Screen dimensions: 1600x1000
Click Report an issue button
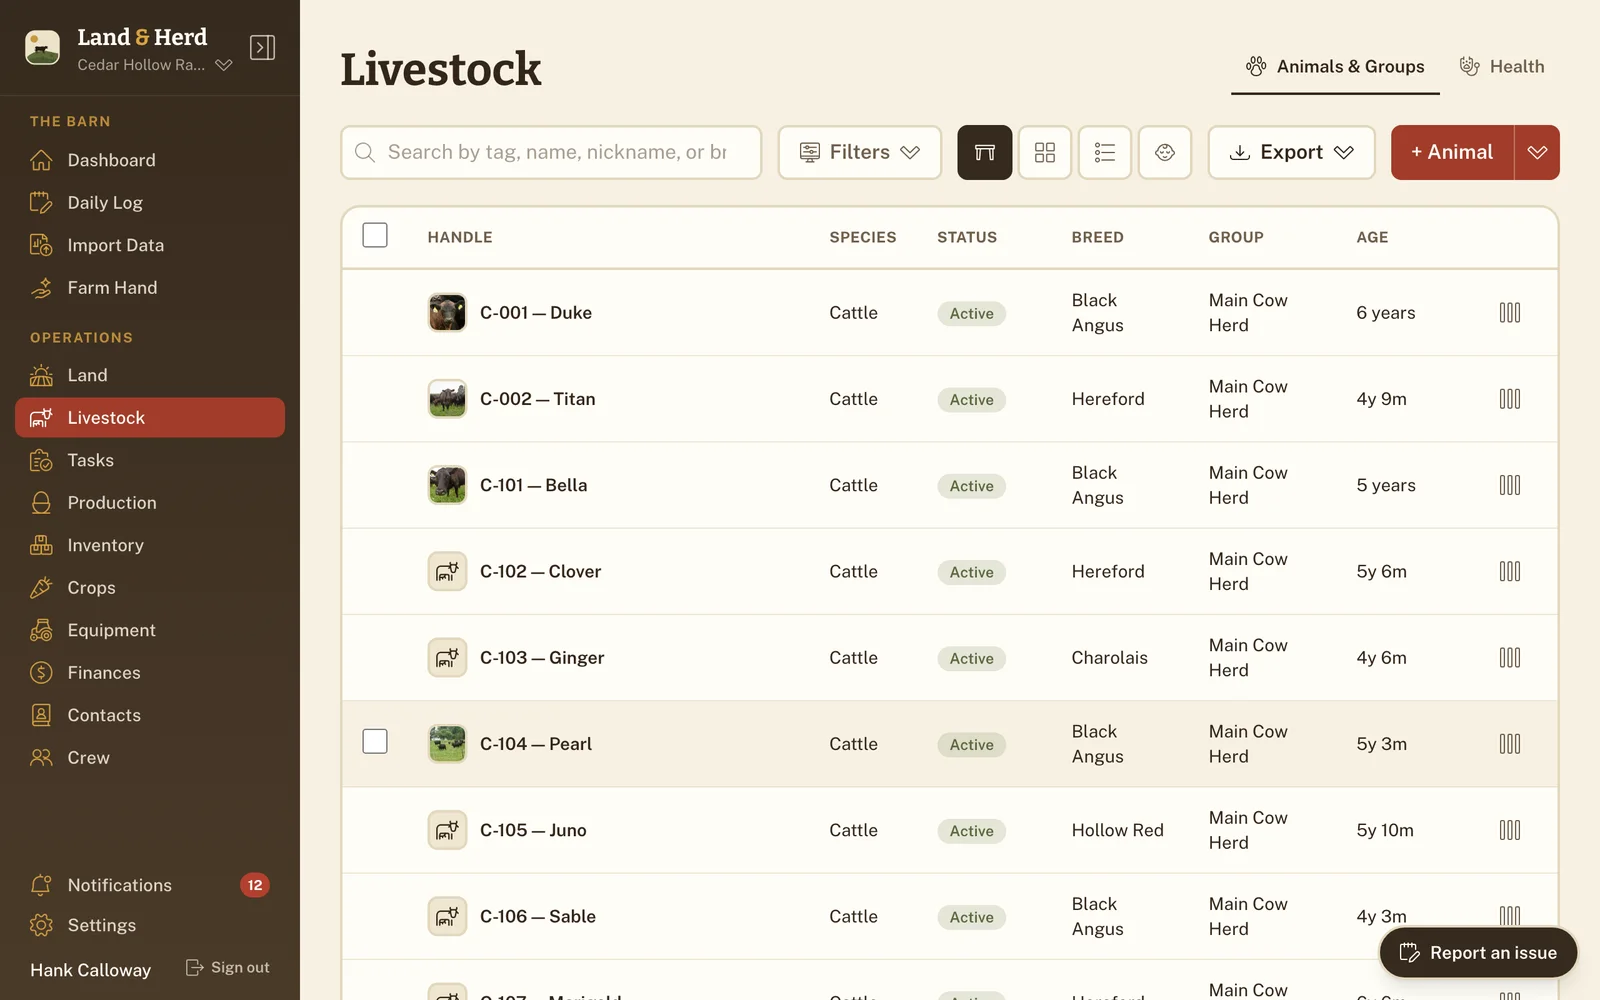[x=1478, y=953]
